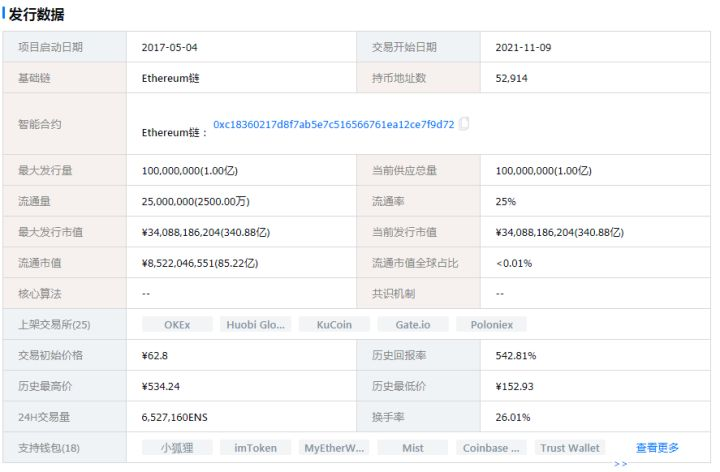Click the 流通市值全球占比 label
720x472 pixels.
[415, 263]
